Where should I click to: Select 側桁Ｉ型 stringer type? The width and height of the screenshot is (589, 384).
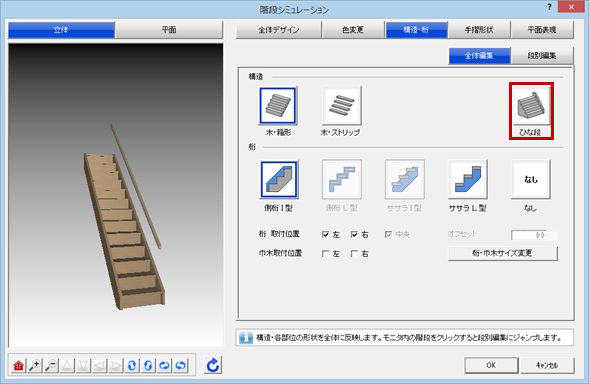(279, 179)
